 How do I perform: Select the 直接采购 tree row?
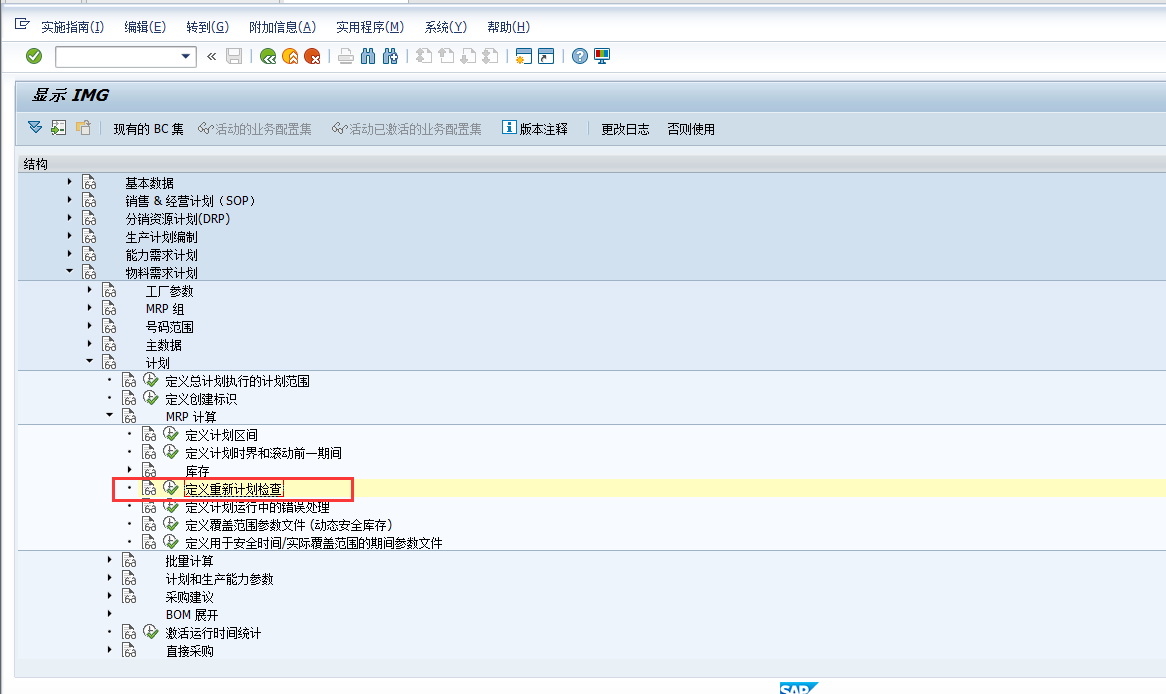click(190, 651)
